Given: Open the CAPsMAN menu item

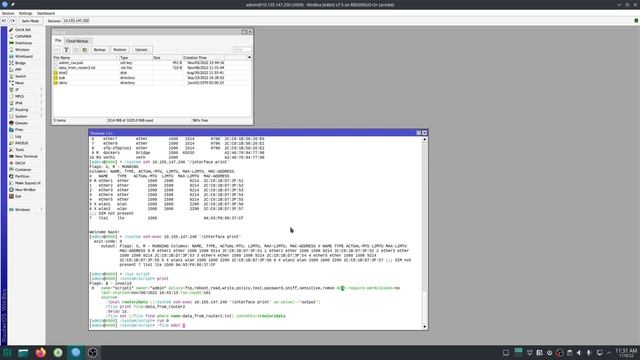Looking at the screenshot, I should 23,36.
